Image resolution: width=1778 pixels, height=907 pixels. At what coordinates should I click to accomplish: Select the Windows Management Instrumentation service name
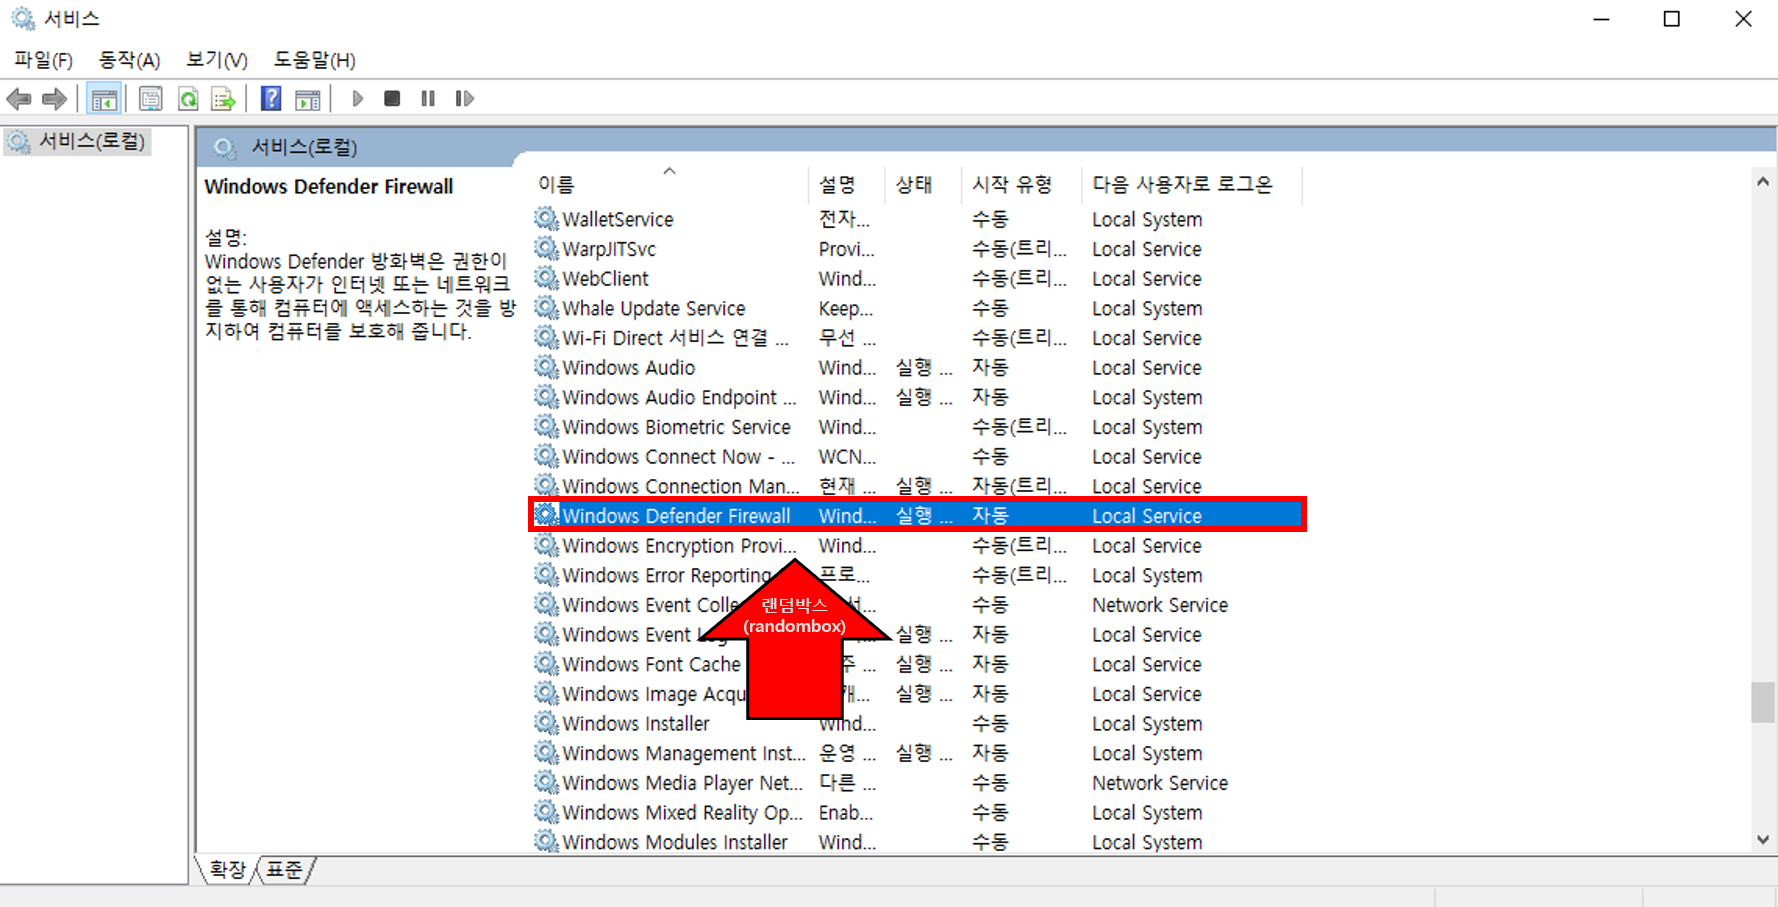(684, 753)
